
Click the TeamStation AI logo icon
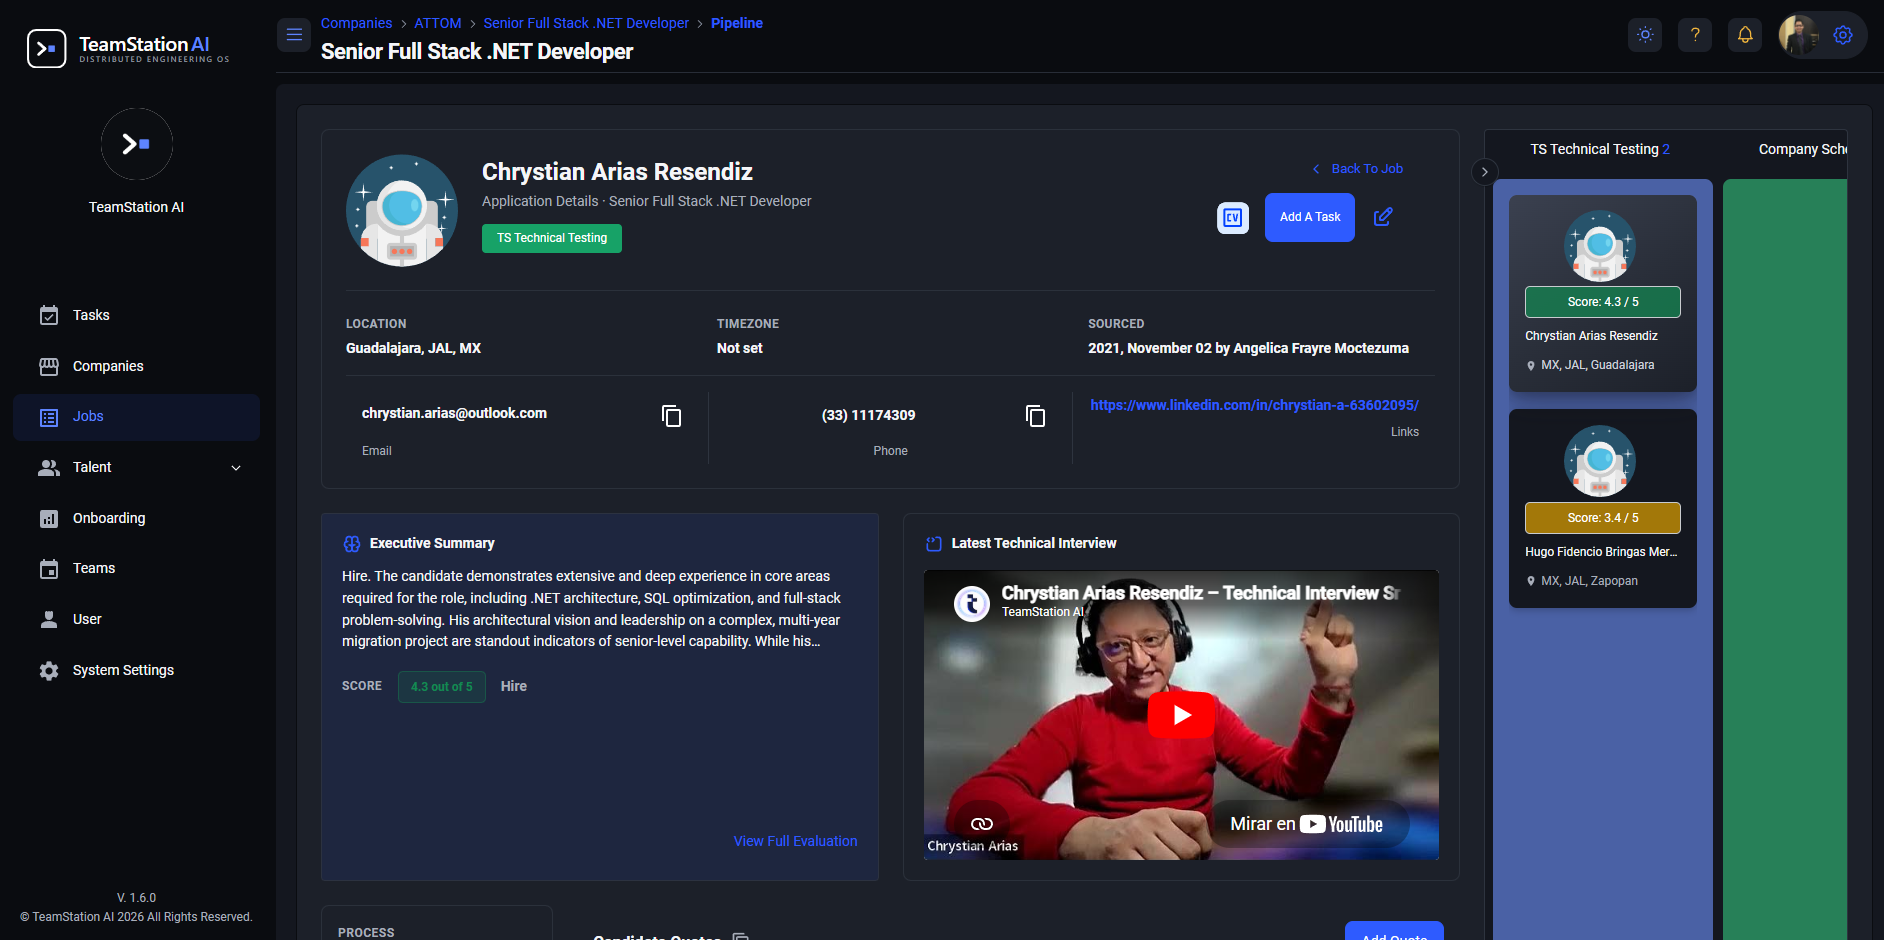point(47,48)
